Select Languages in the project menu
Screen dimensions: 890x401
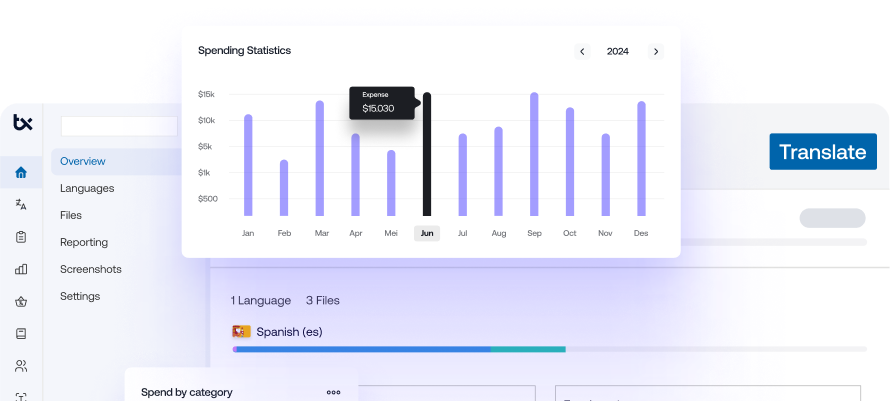pyautogui.click(x=87, y=188)
